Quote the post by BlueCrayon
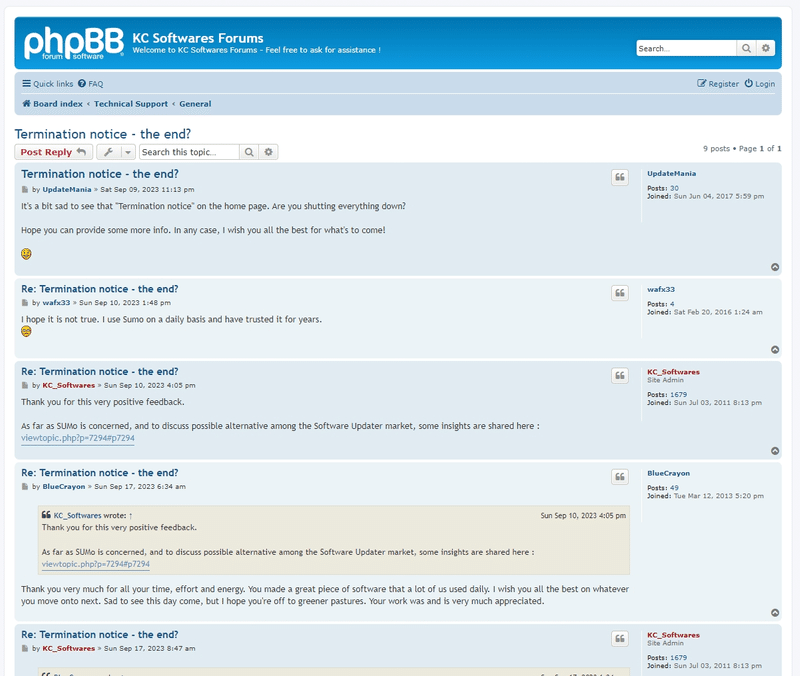This screenshot has height=676, width=800. (x=619, y=477)
